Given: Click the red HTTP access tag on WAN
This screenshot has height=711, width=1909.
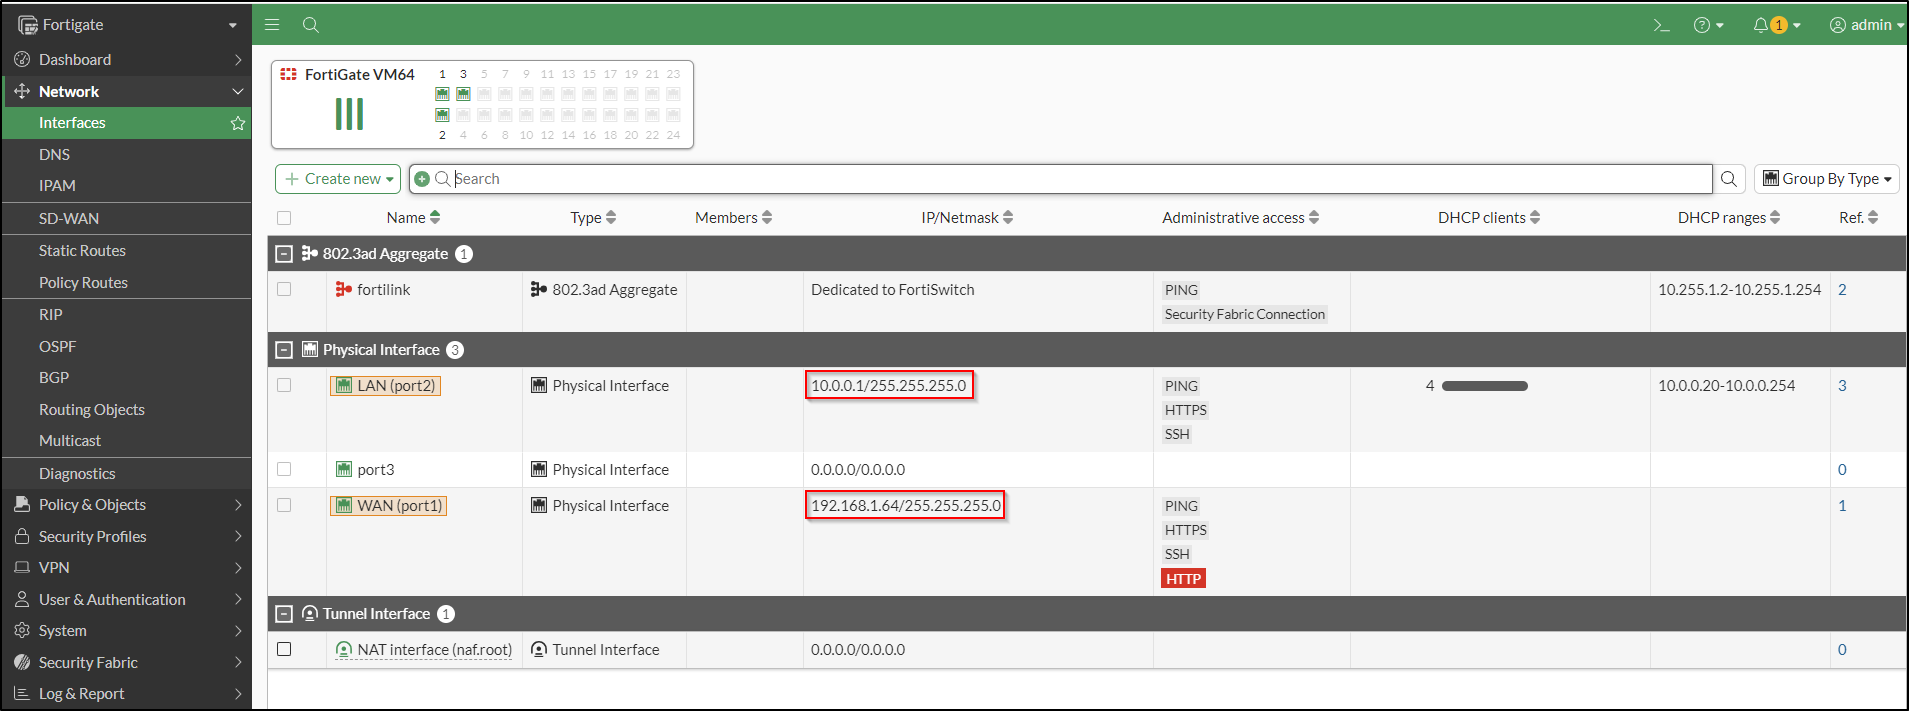Looking at the screenshot, I should 1183,579.
